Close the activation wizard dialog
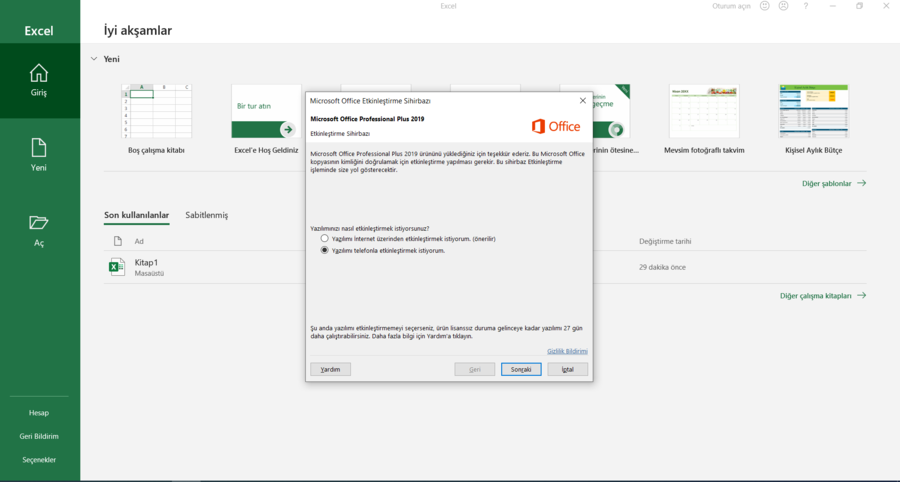The image size is (900, 482). (583, 100)
